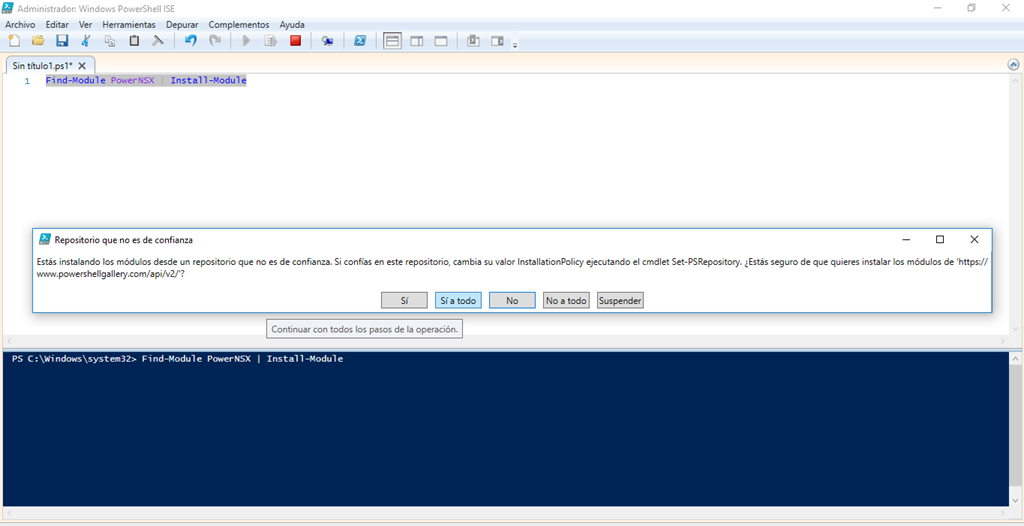Click the New script icon

[14, 41]
